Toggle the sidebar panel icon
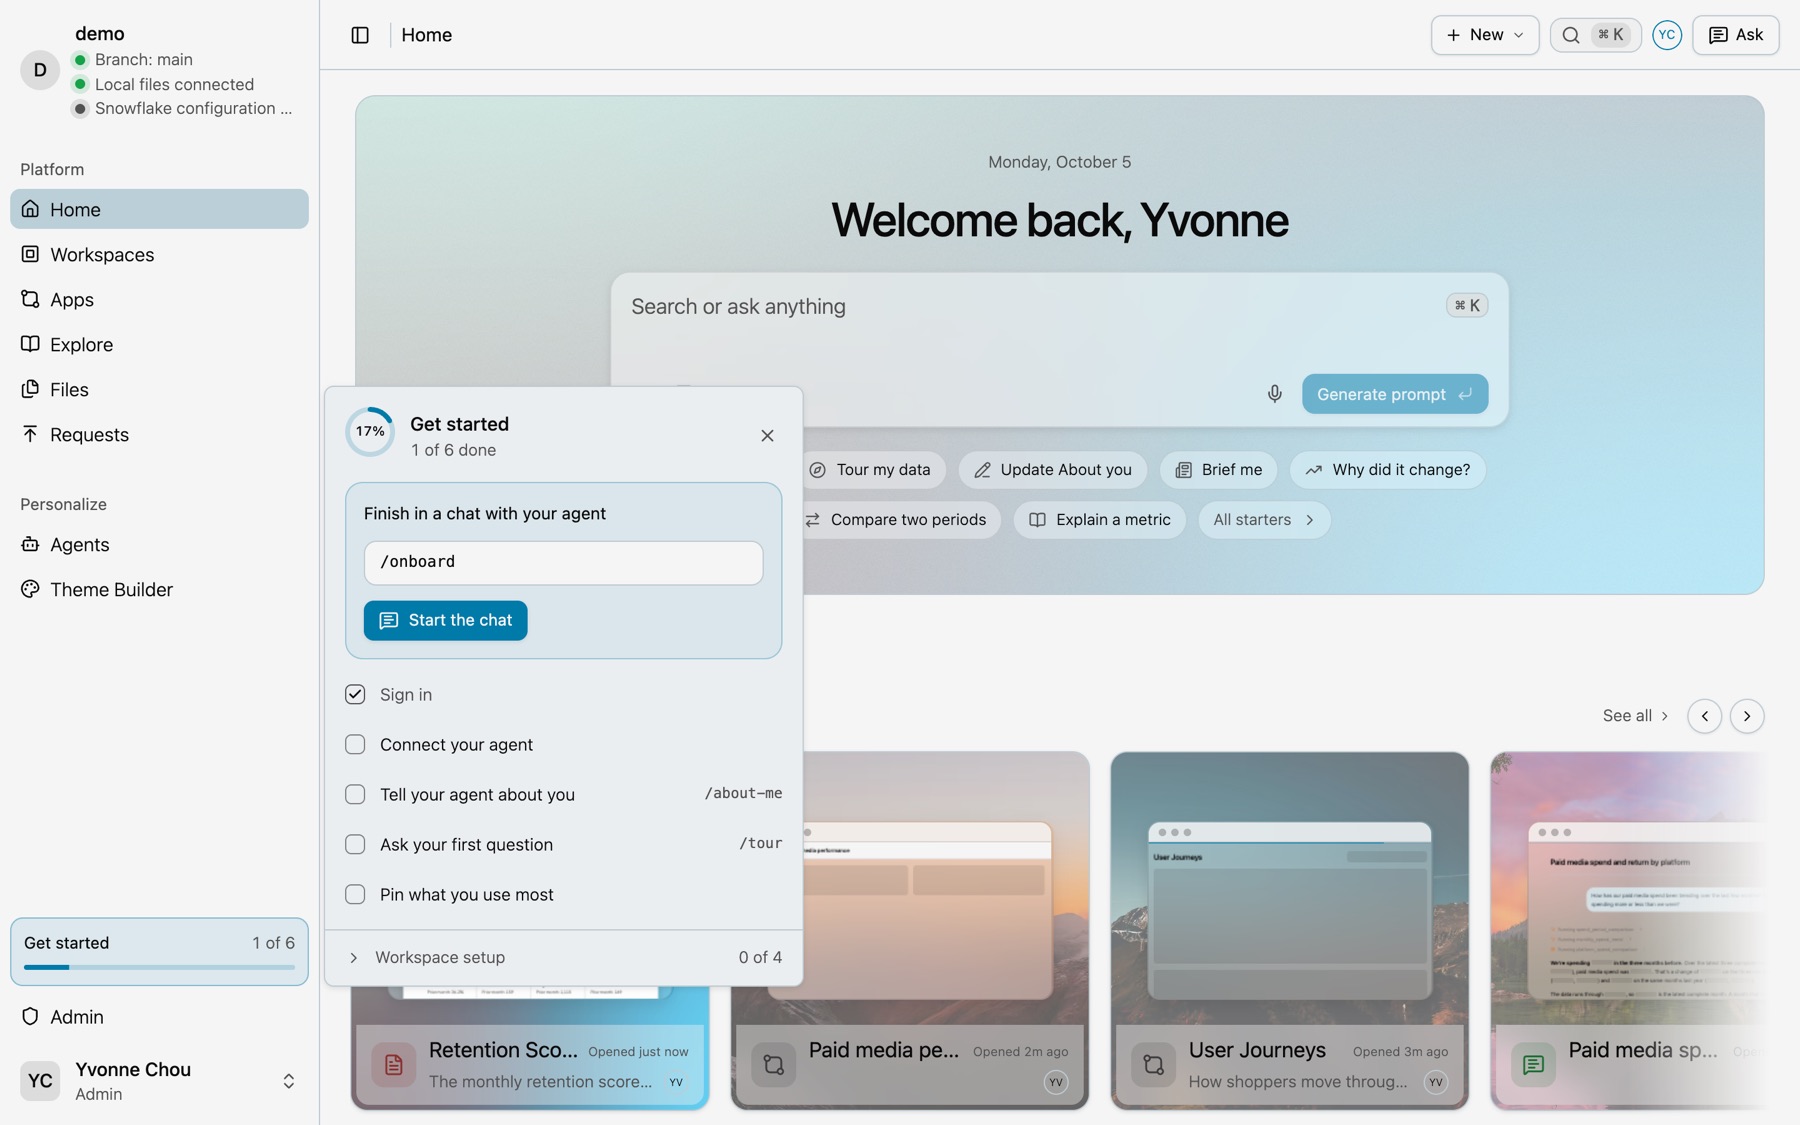 [360, 35]
